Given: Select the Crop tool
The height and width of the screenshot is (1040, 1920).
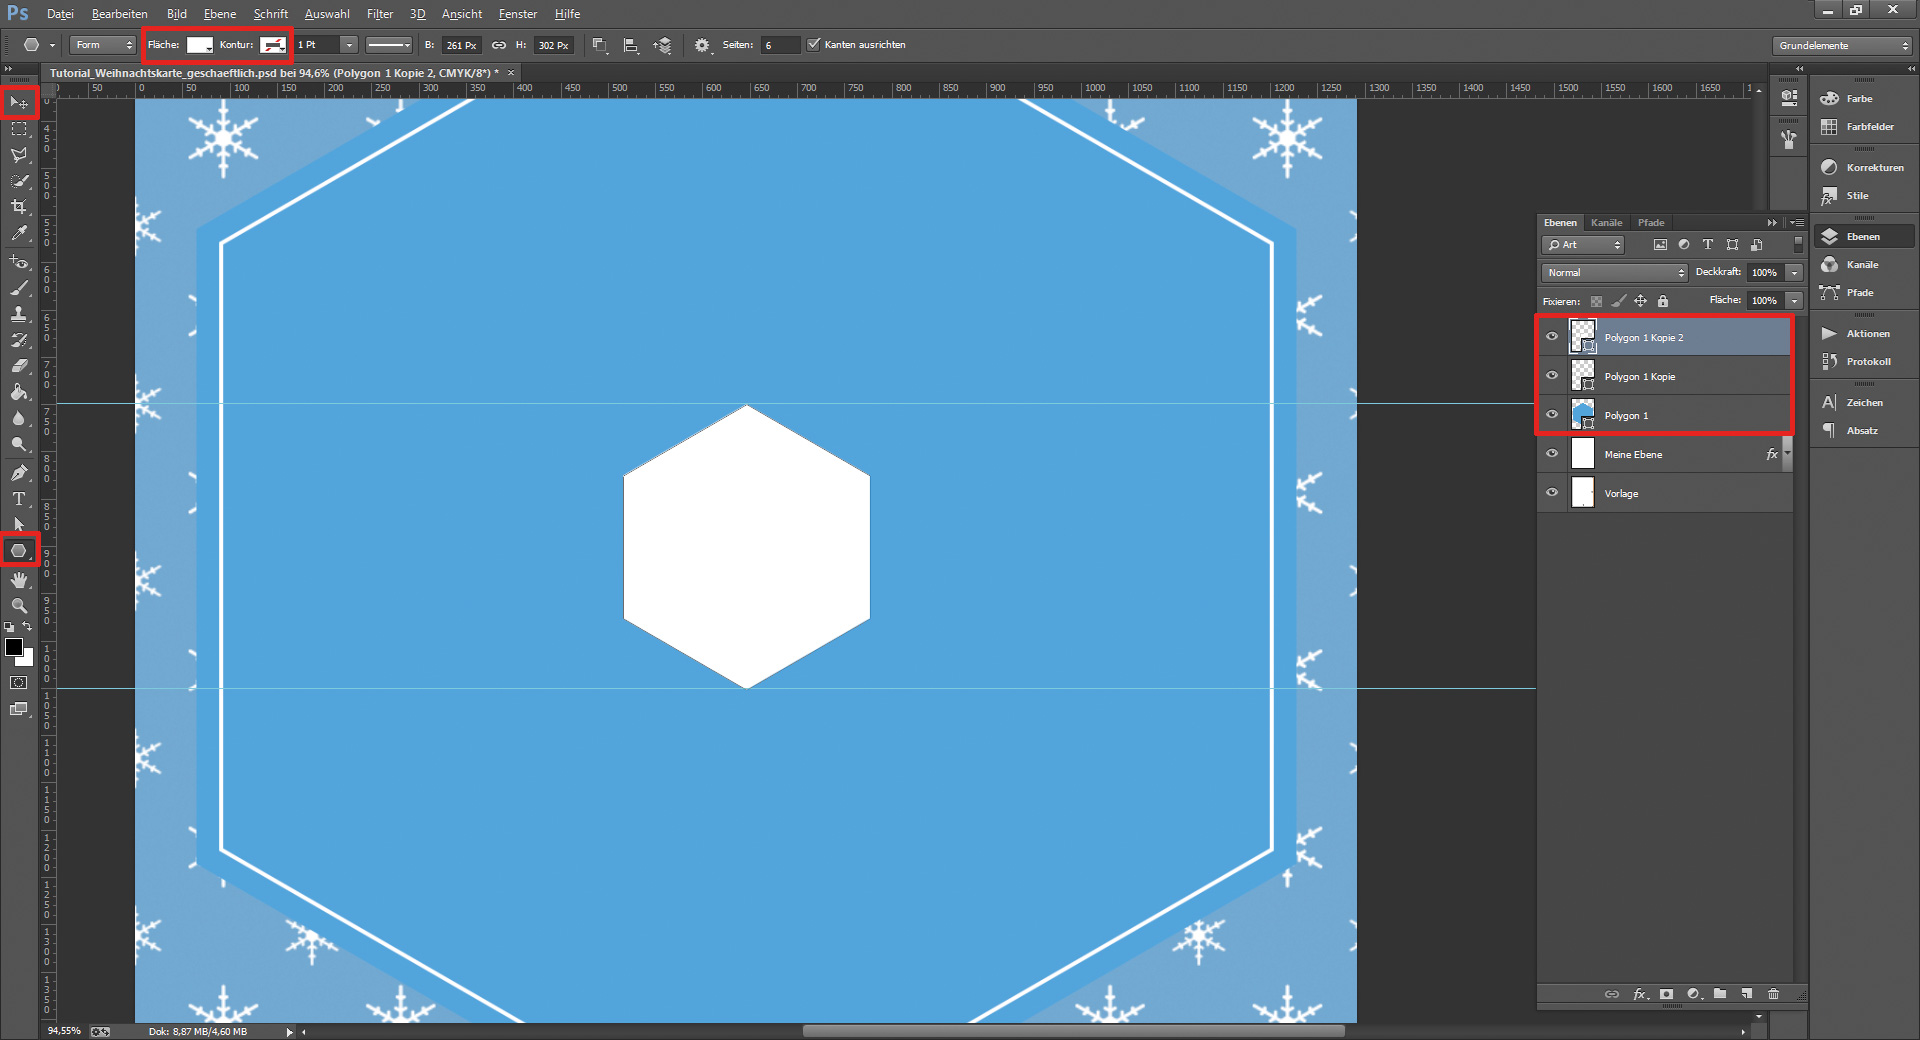Looking at the screenshot, I should [19, 207].
